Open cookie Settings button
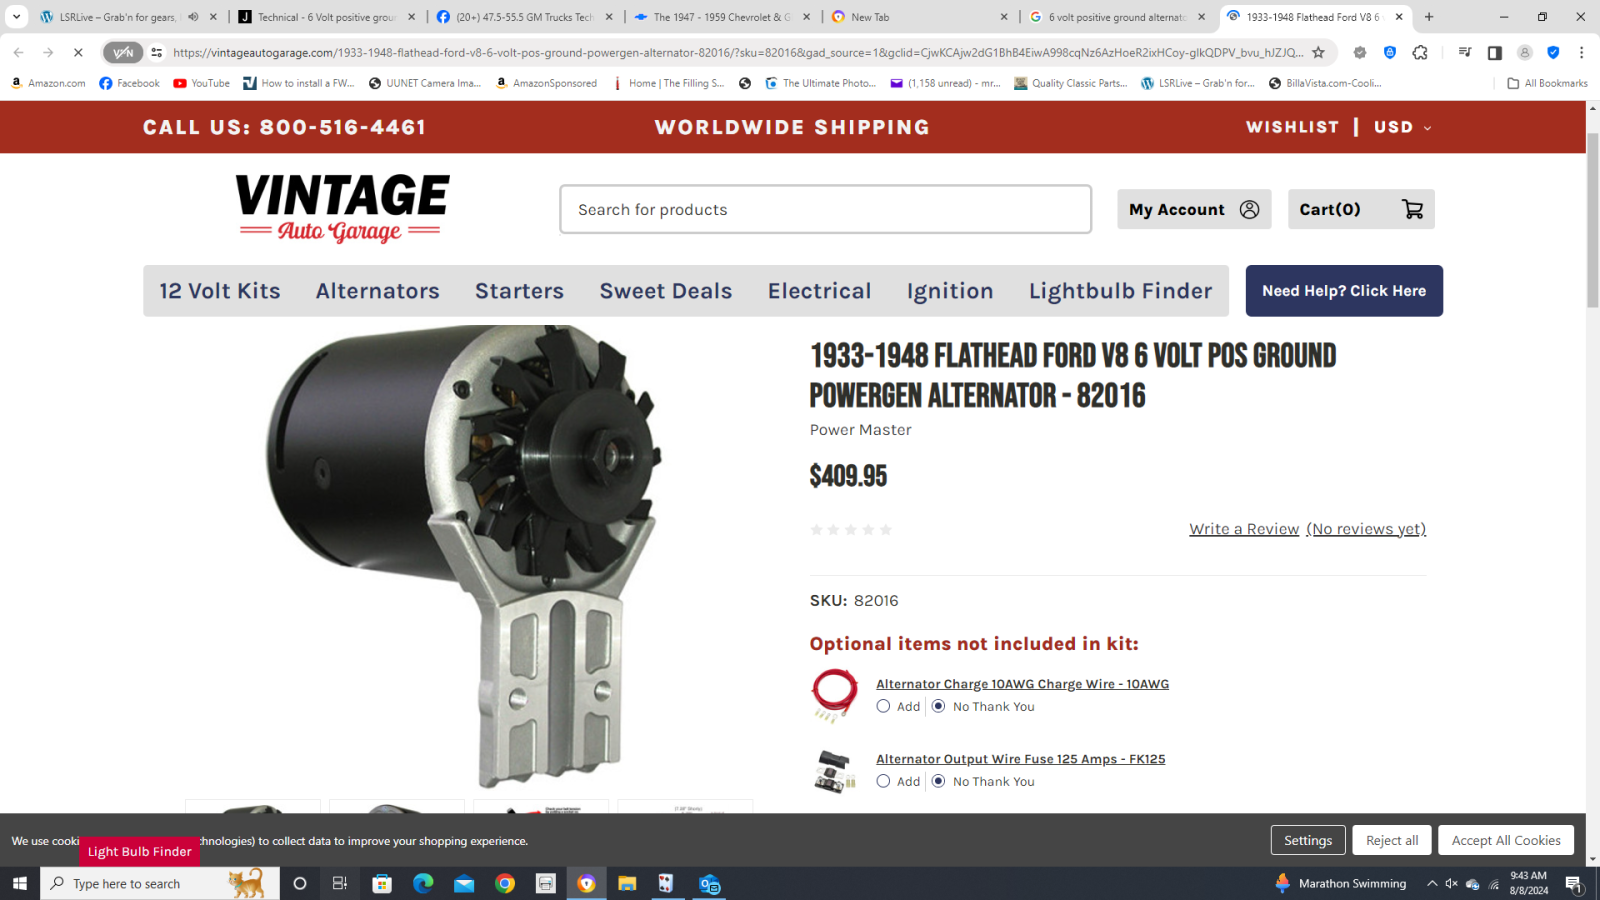 click(1308, 840)
